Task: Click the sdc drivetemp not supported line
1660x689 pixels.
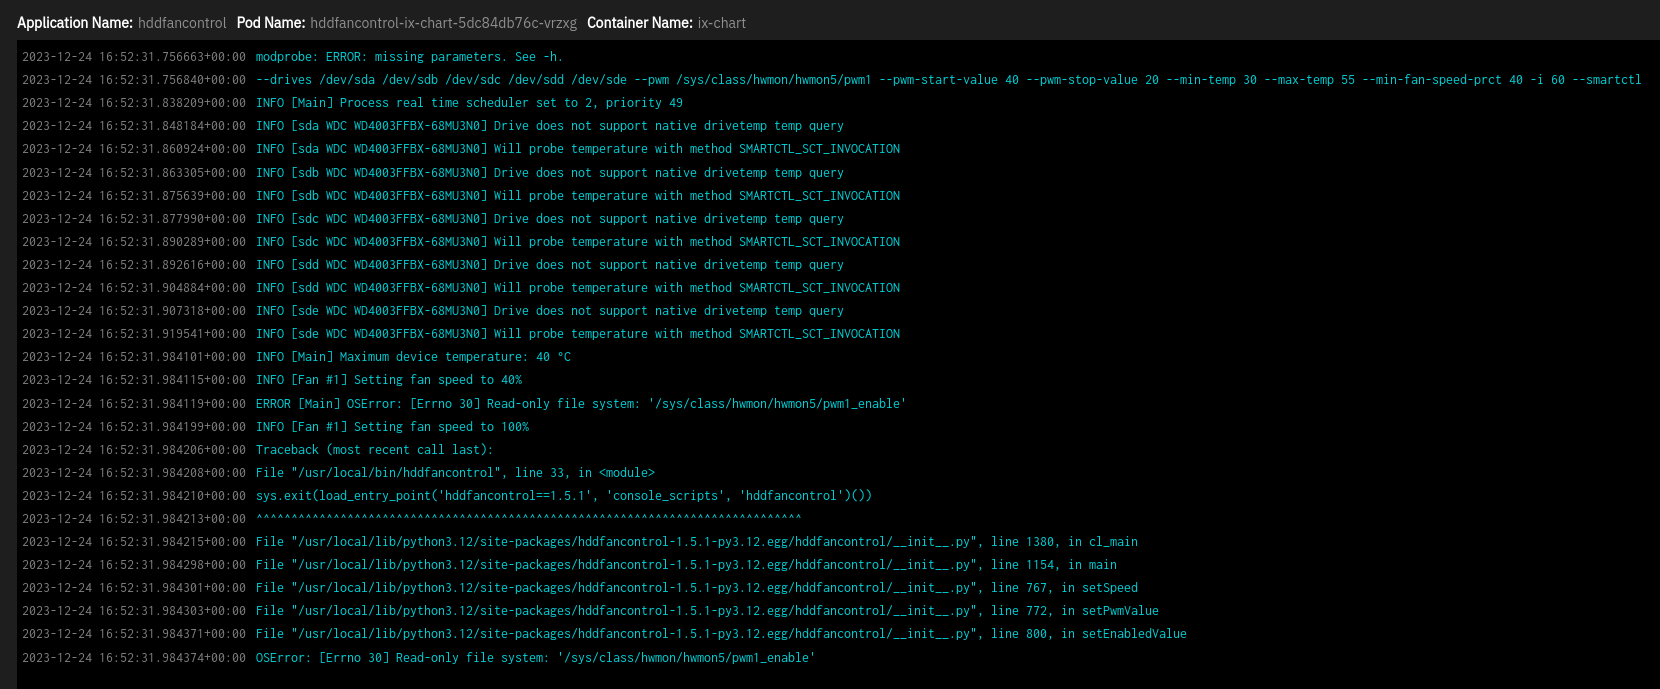Action: click(549, 219)
